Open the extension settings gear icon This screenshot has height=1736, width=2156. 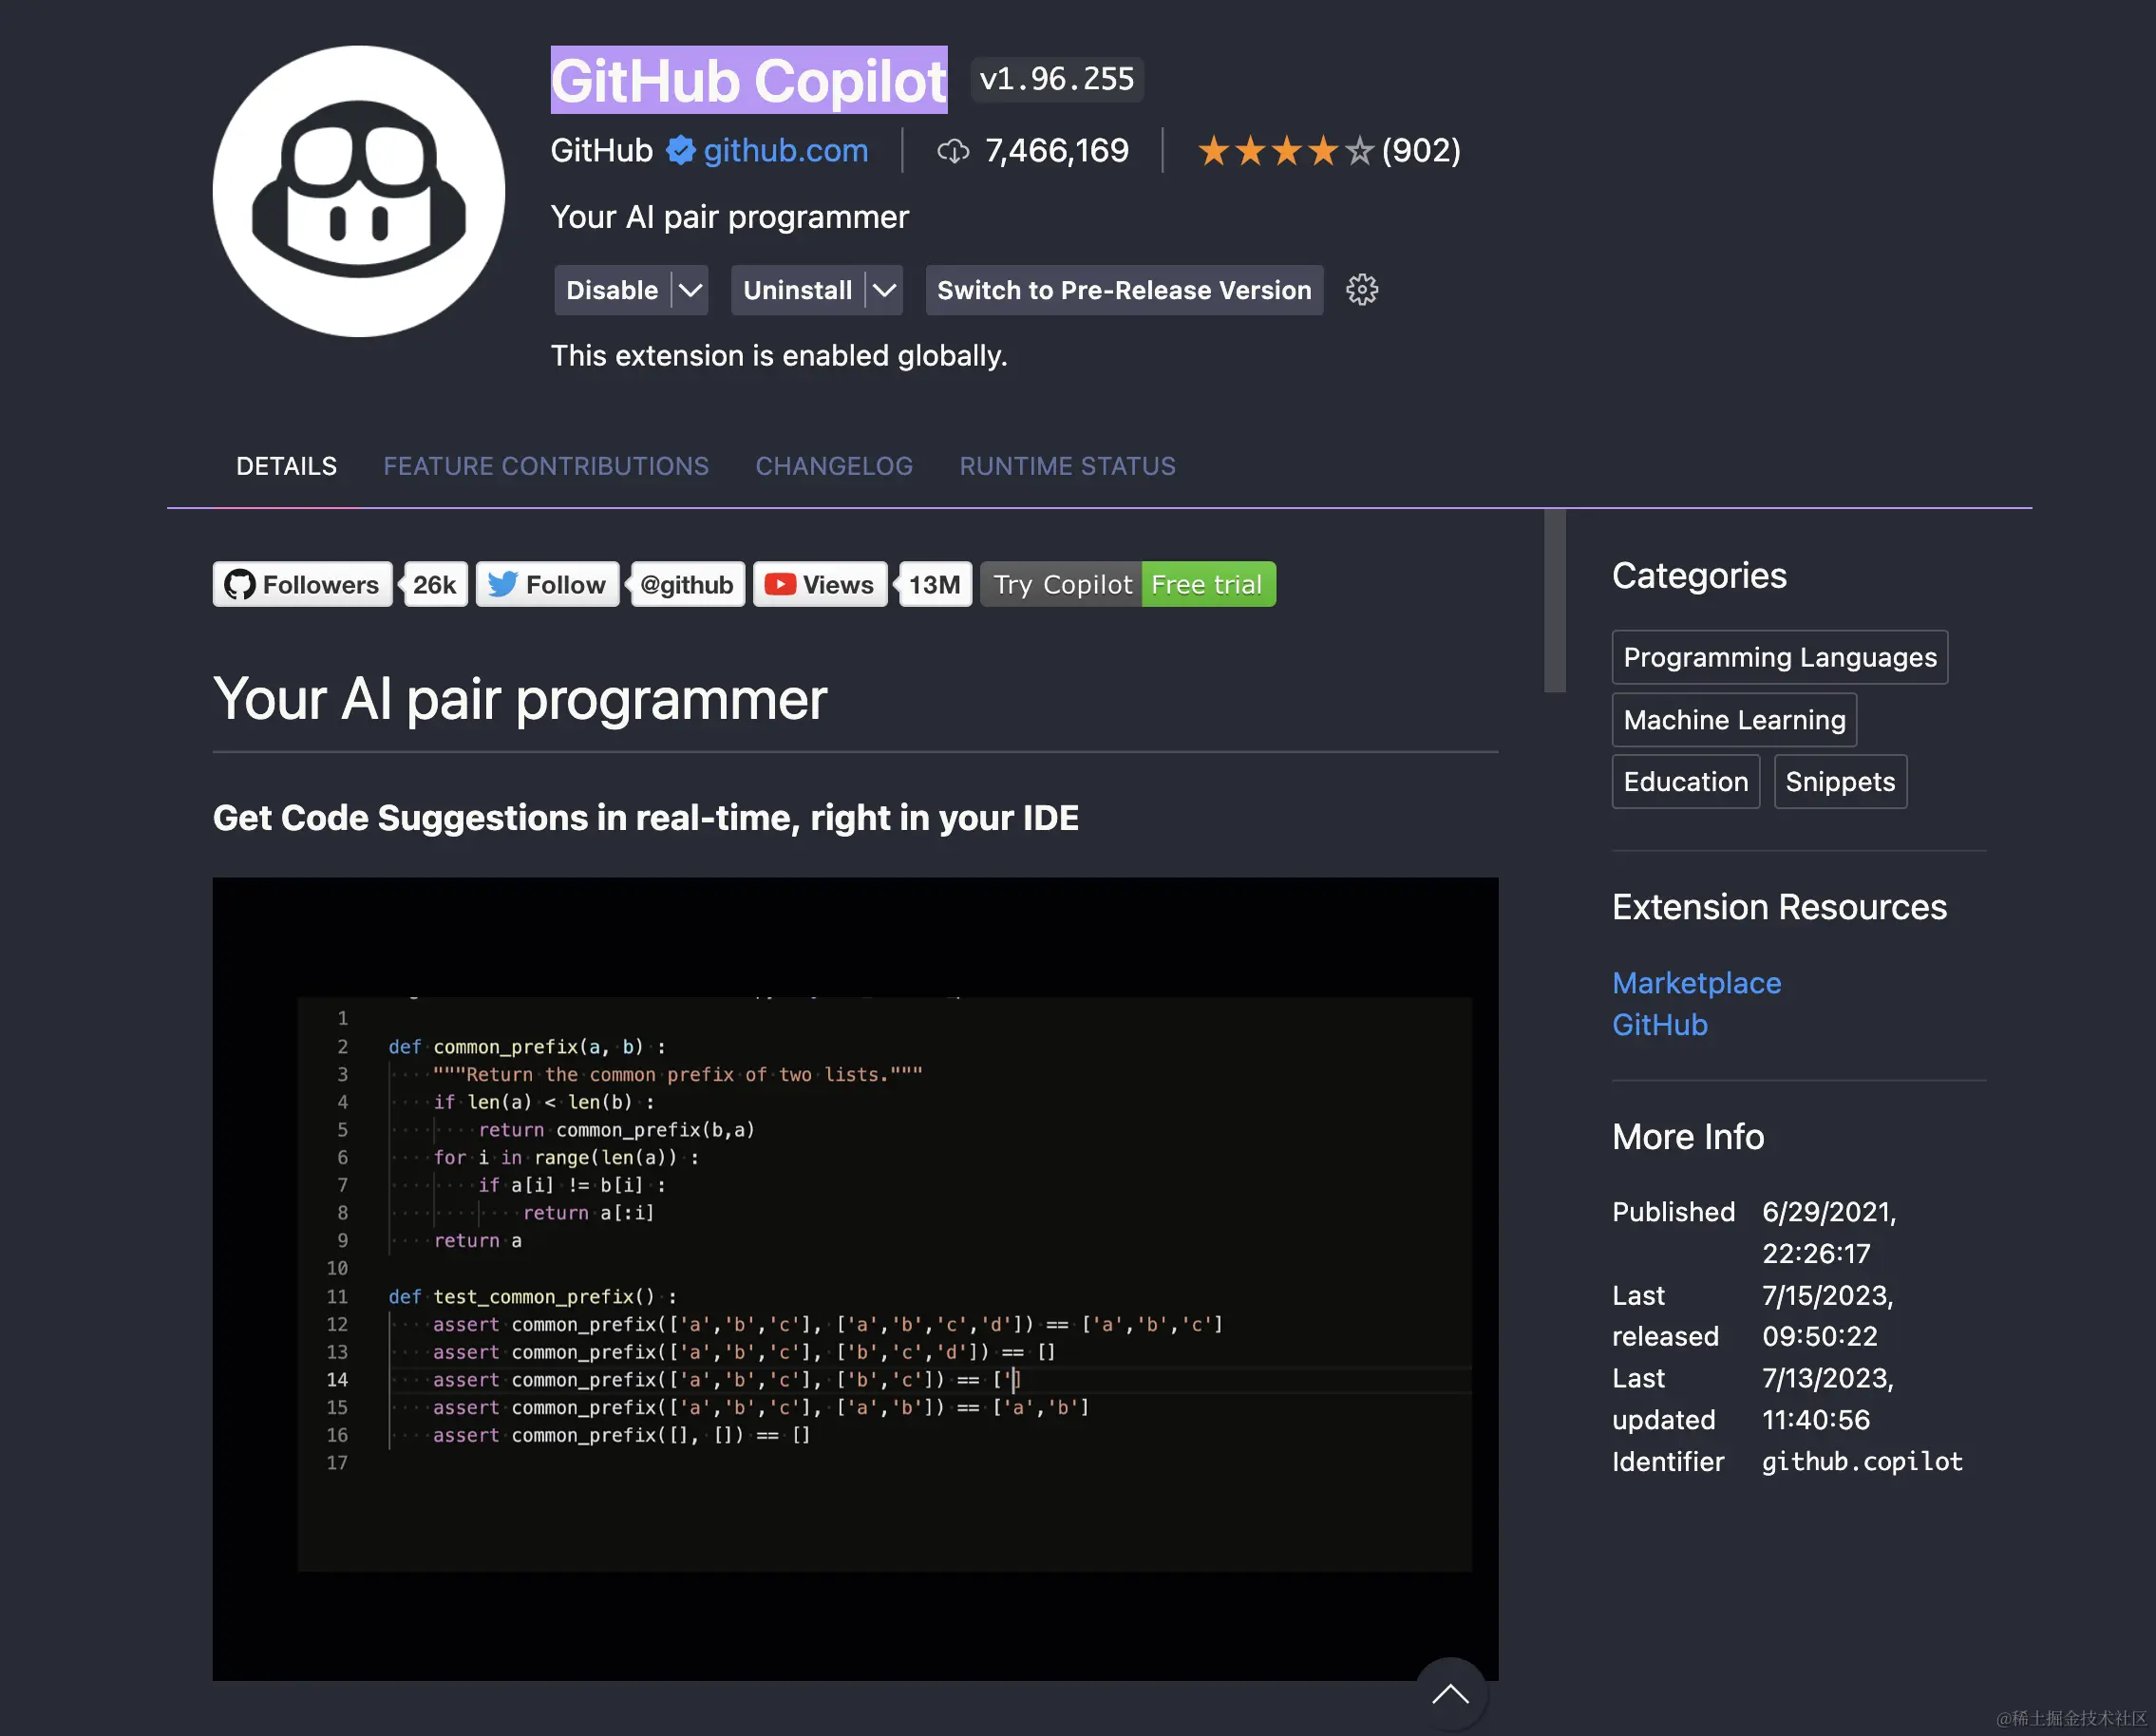pyautogui.click(x=1361, y=290)
